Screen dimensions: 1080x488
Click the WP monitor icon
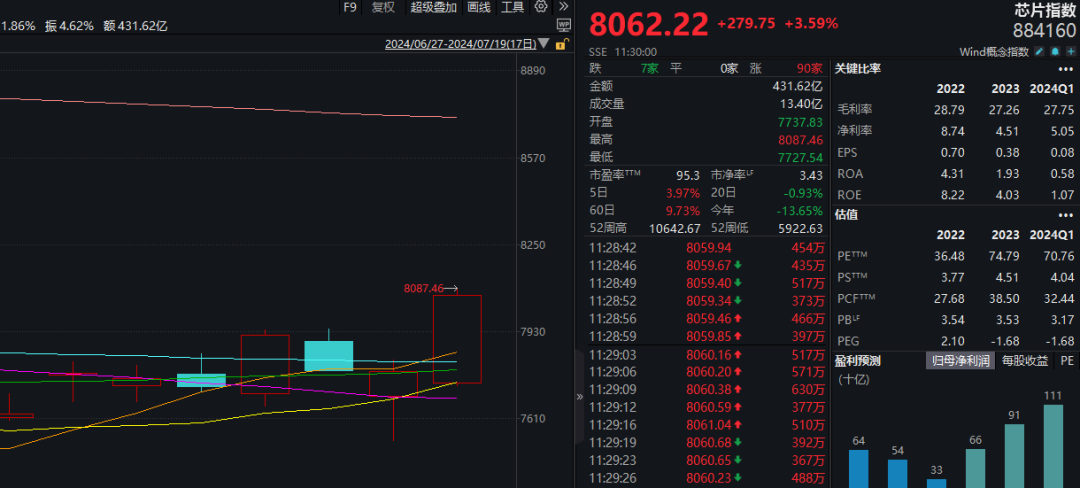pyautogui.click(x=563, y=26)
